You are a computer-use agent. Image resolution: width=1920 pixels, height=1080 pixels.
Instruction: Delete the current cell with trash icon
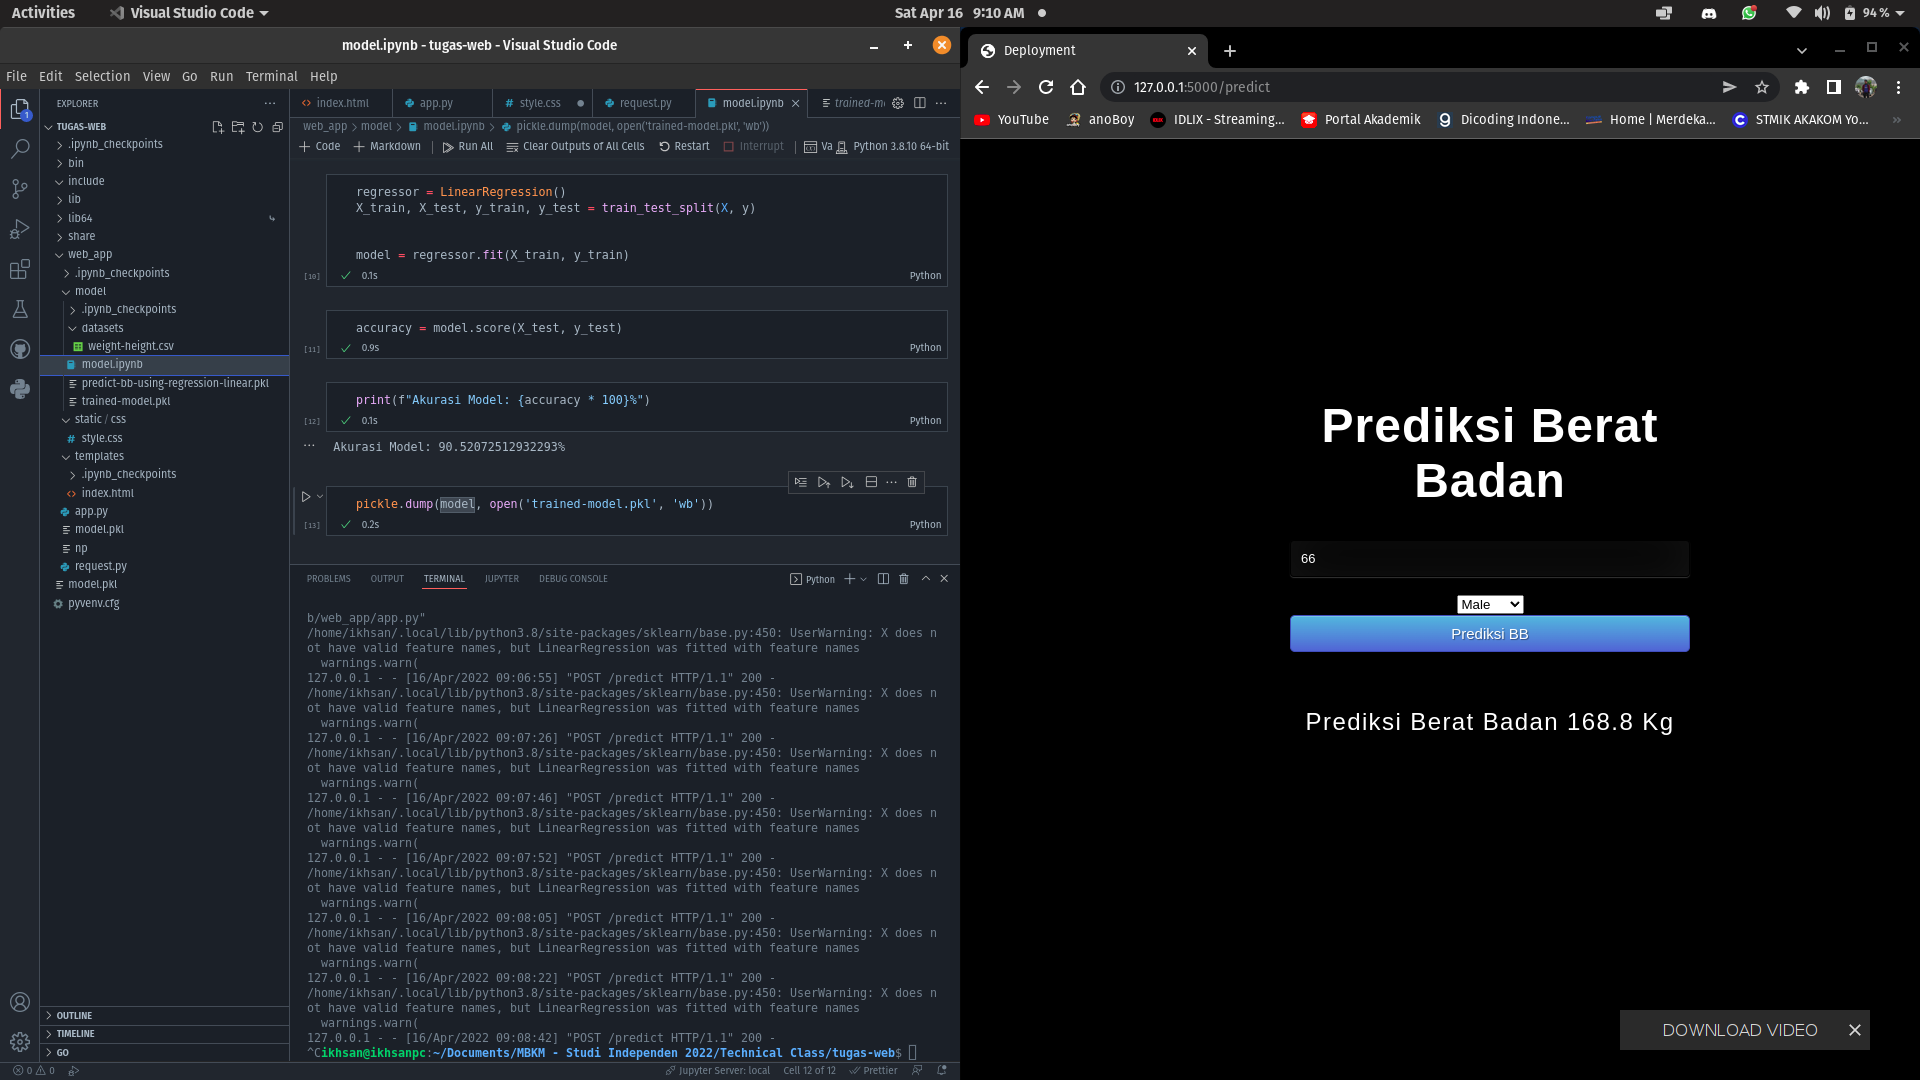(911, 482)
